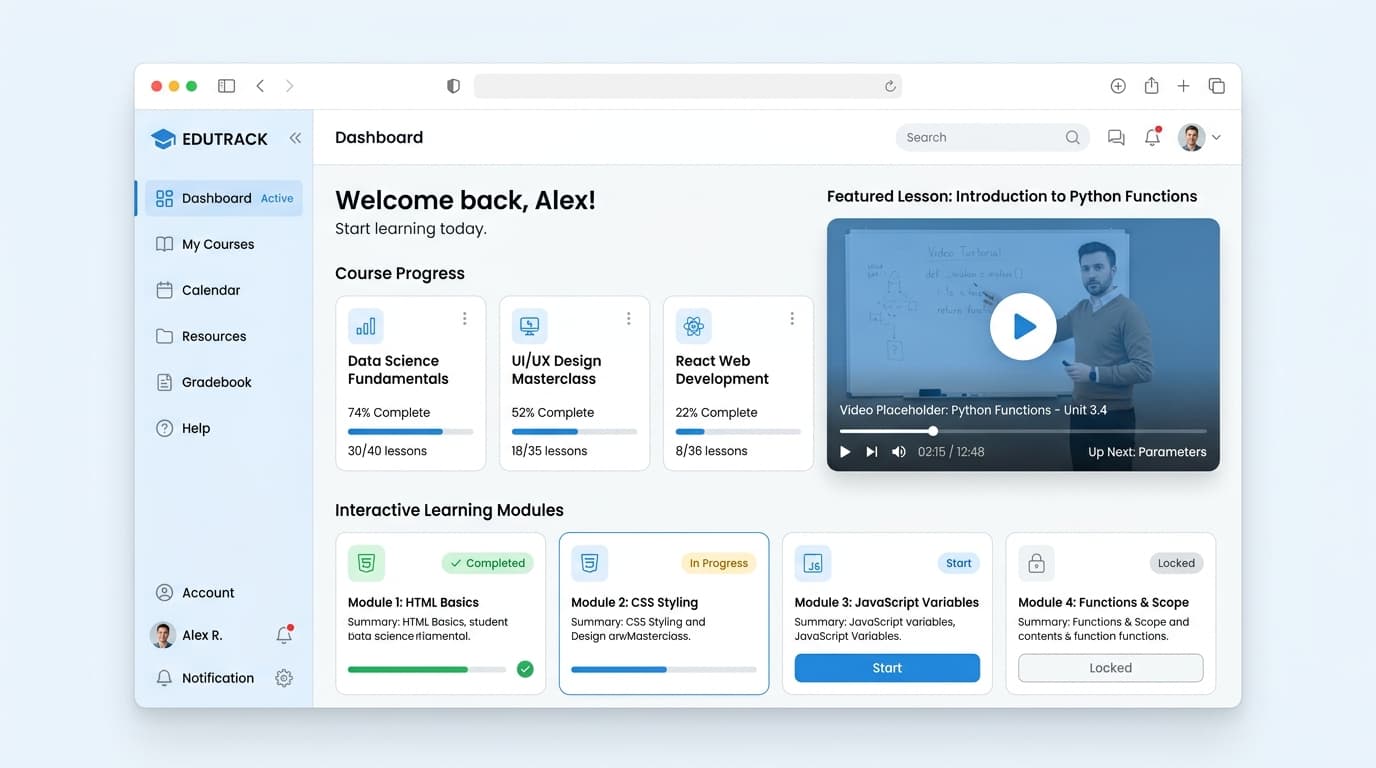Go forward with browser forward arrow

(290, 86)
